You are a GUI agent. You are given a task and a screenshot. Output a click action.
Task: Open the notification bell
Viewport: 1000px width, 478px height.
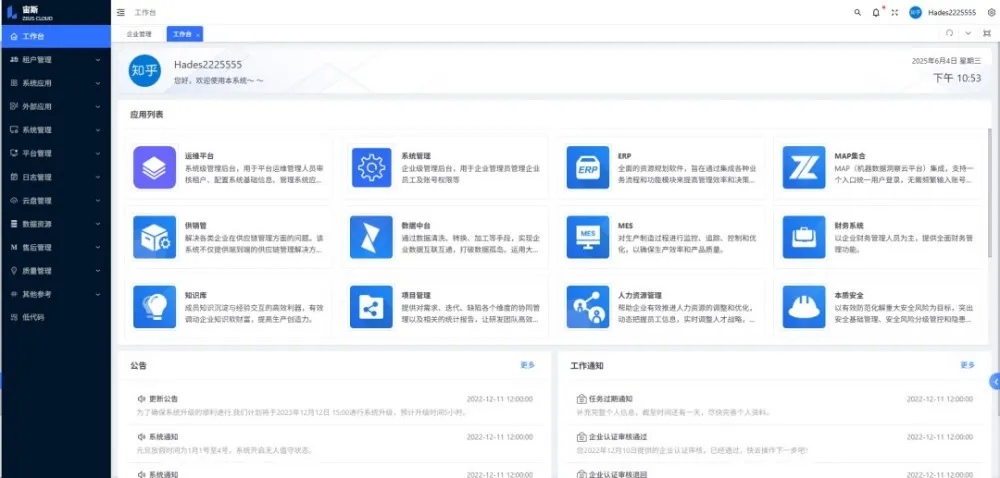point(876,12)
